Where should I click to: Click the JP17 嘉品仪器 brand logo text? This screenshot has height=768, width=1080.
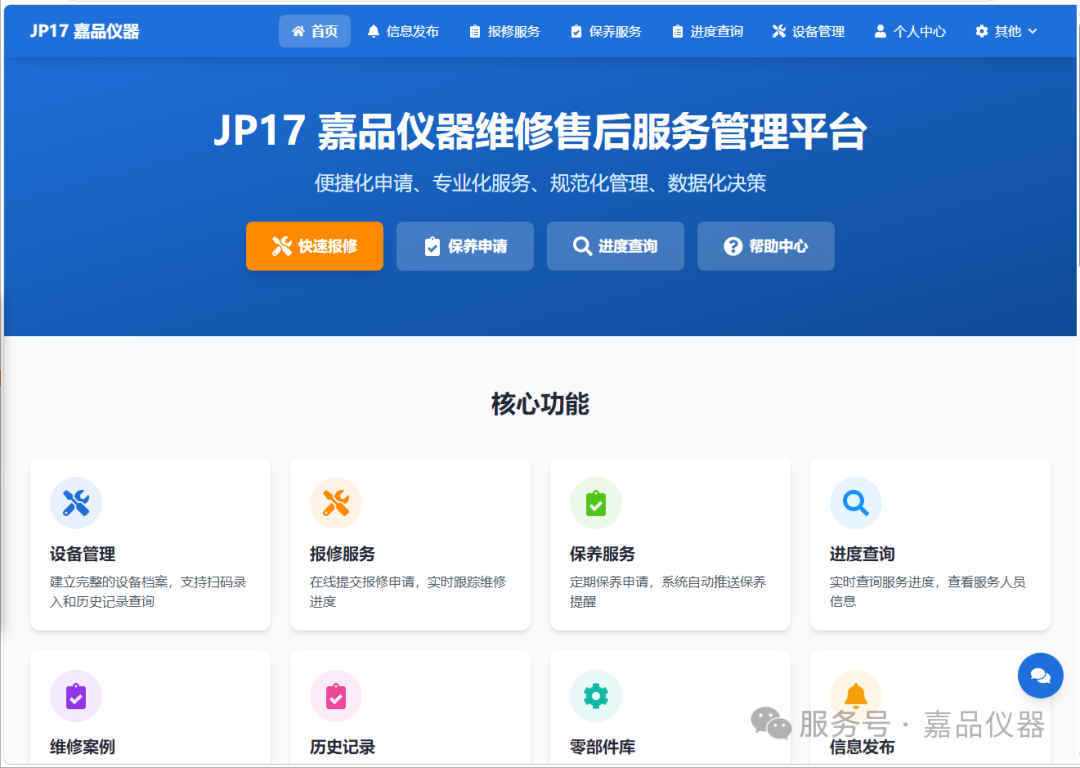coord(85,31)
